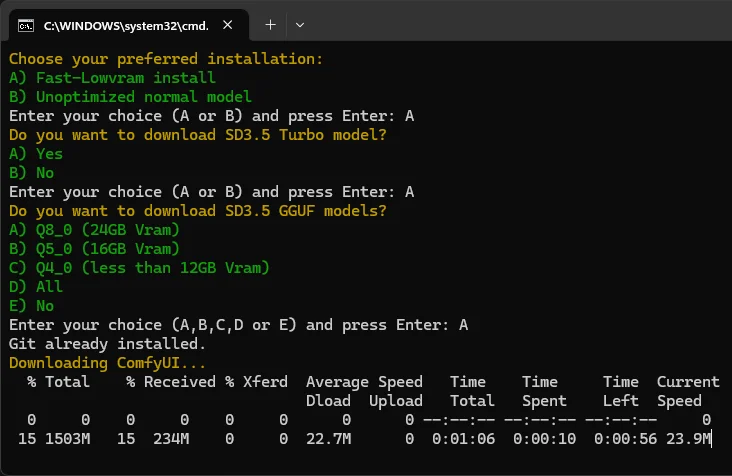732x476 pixels.
Task: Open a new terminal tab with plus
Action: click(270, 25)
